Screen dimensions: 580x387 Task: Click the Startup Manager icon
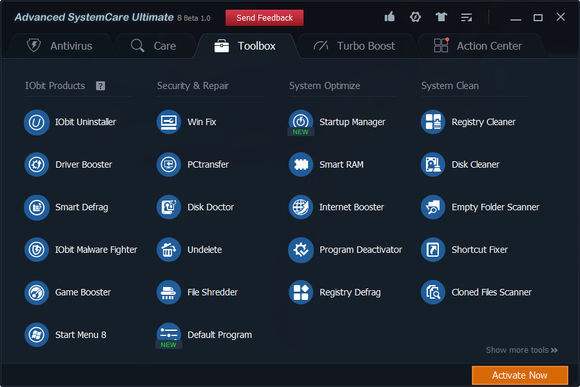(x=301, y=122)
